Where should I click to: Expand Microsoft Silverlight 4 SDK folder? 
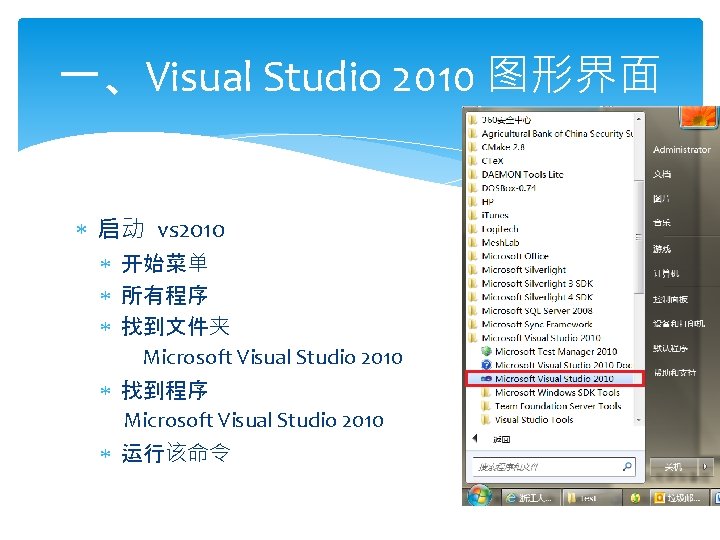coord(531,297)
